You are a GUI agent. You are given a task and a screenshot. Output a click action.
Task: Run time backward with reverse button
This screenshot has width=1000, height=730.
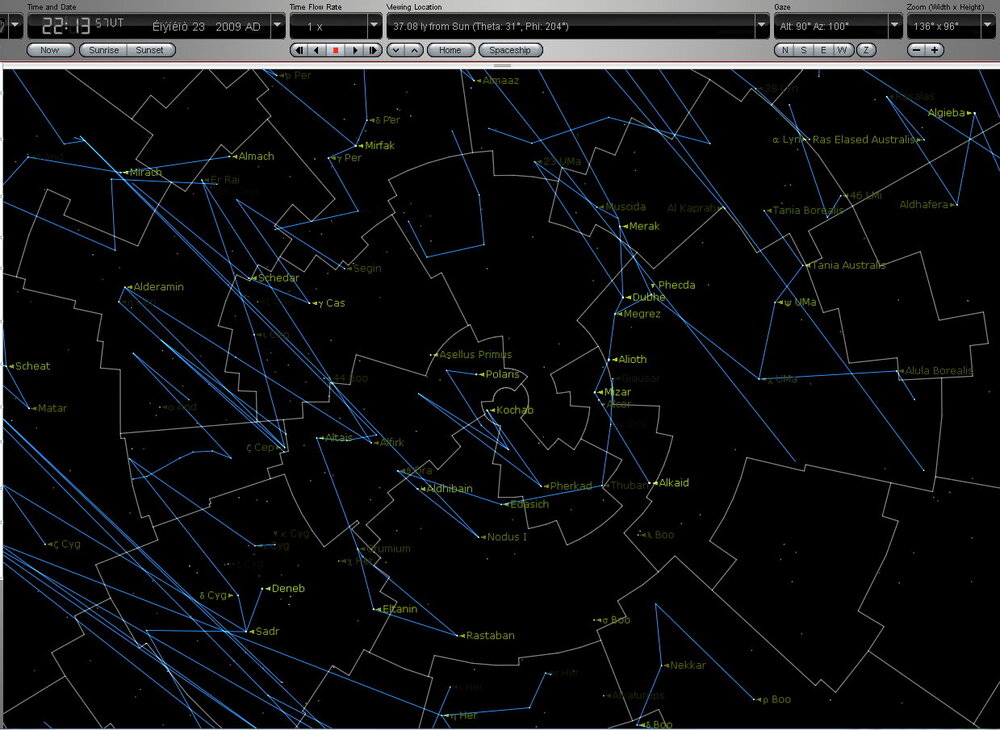[317, 50]
